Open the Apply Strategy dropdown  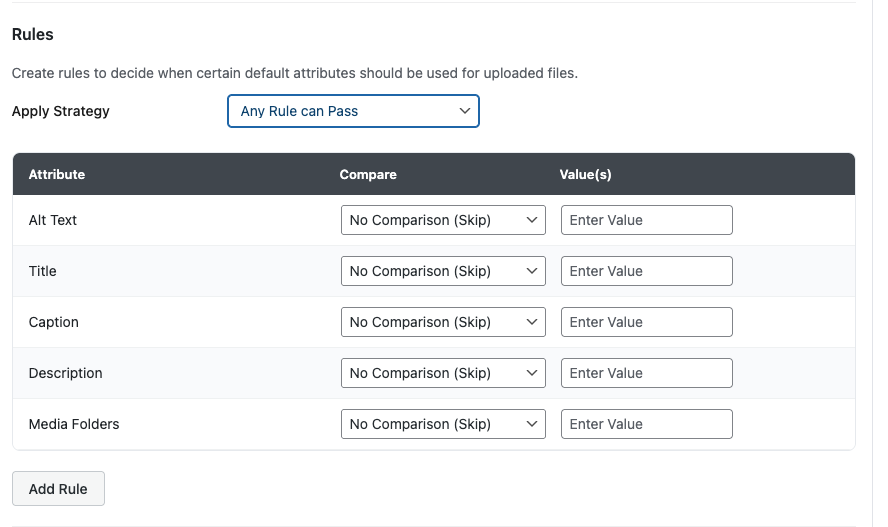pos(353,111)
